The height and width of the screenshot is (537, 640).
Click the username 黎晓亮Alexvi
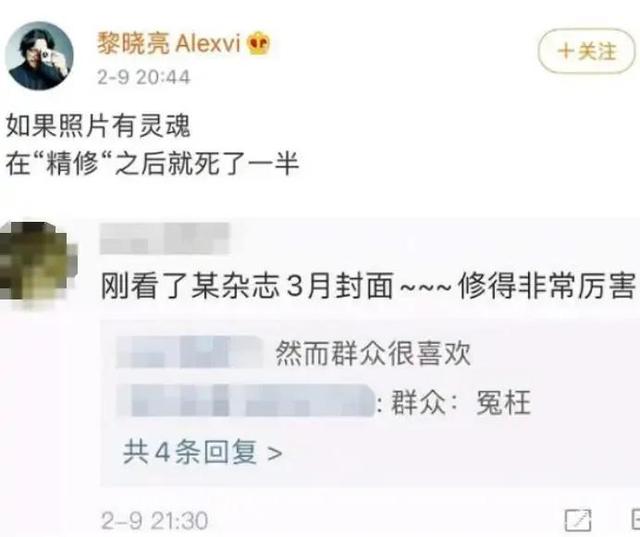pyautogui.click(x=169, y=43)
